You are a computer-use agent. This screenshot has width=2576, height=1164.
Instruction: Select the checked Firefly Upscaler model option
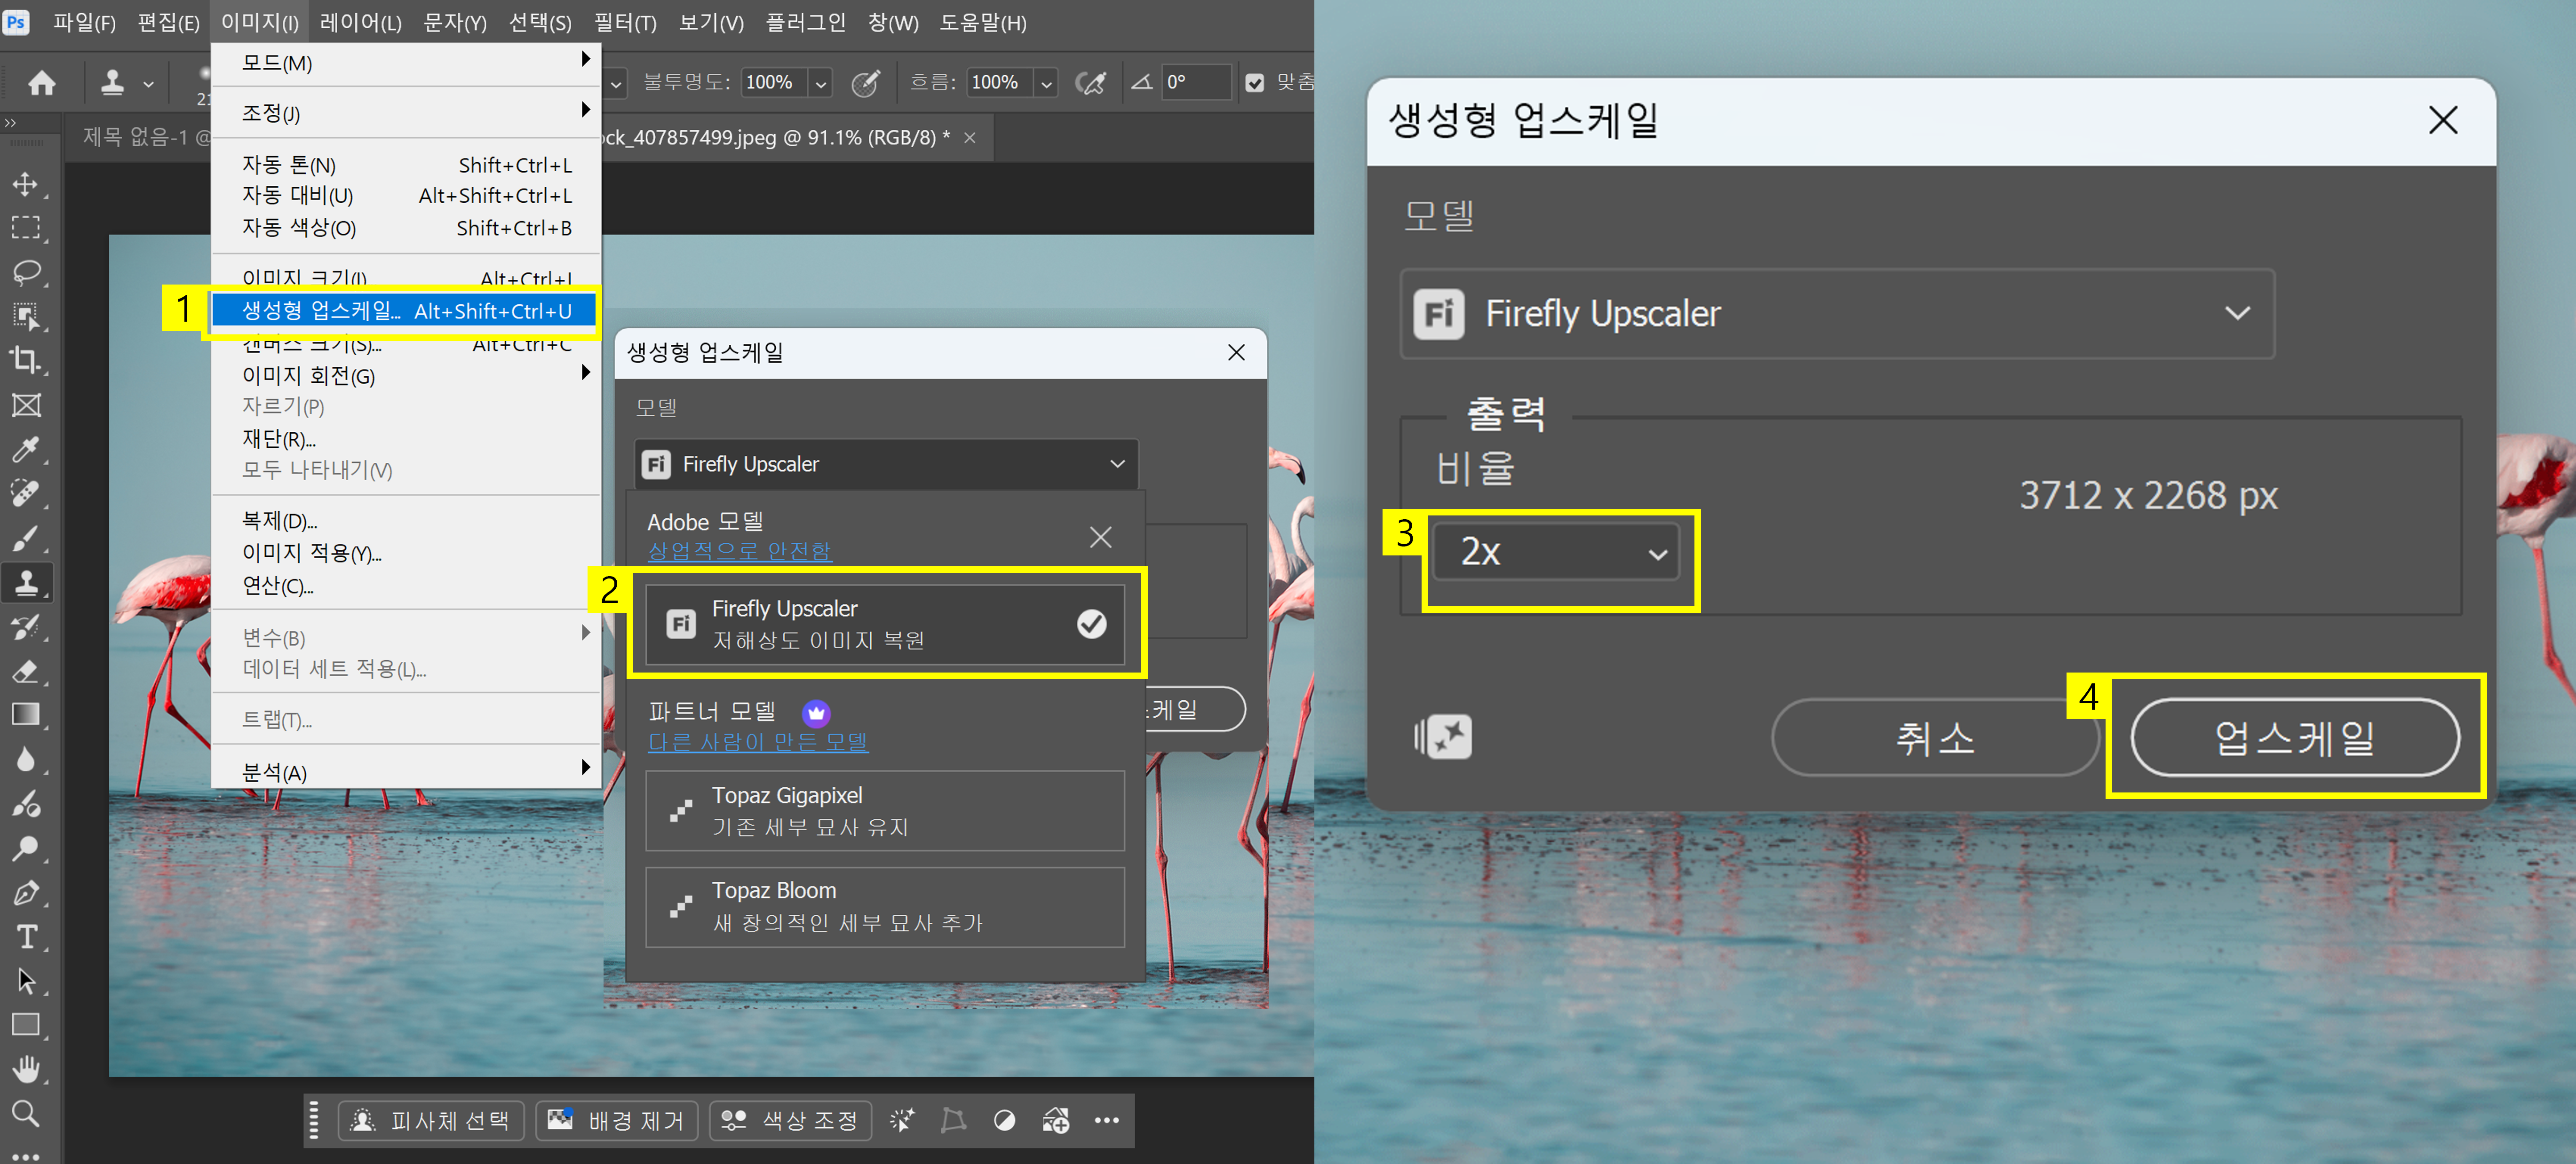(884, 624)
